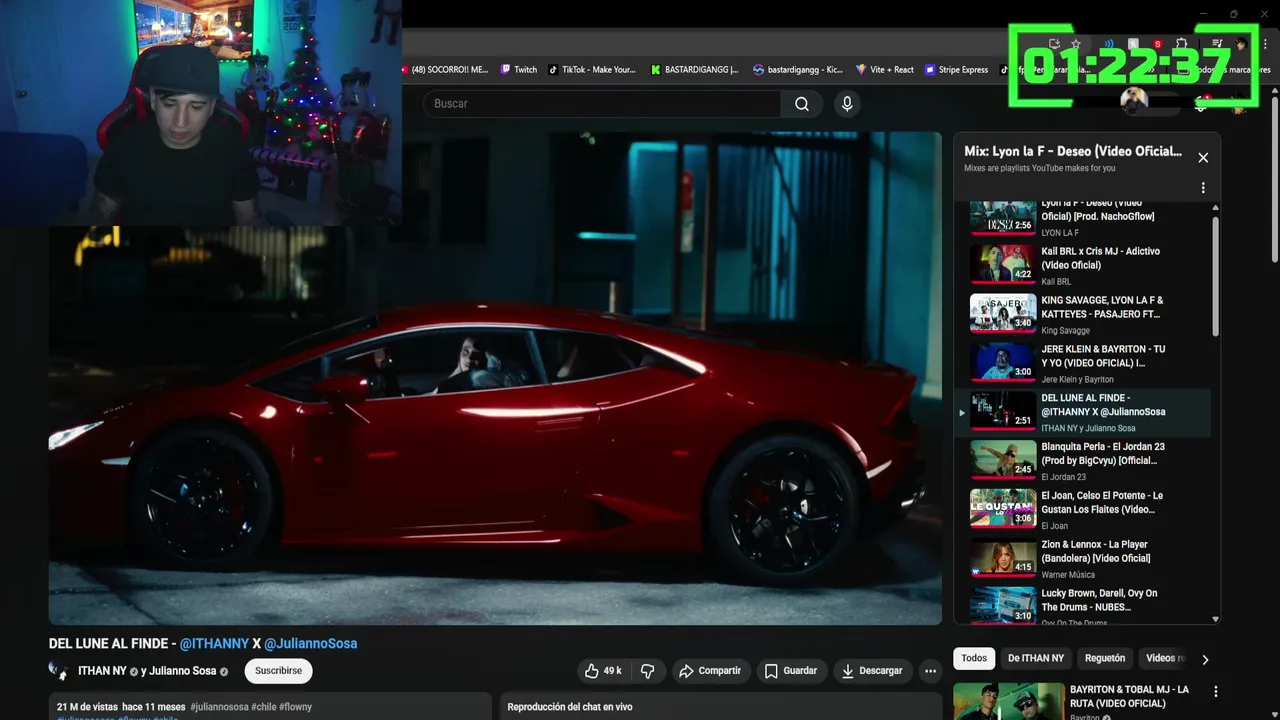This screenshot has width=1280, height=720.
Task: Open more actions ellipsis beside Descargar
Action: coord(930,671)
